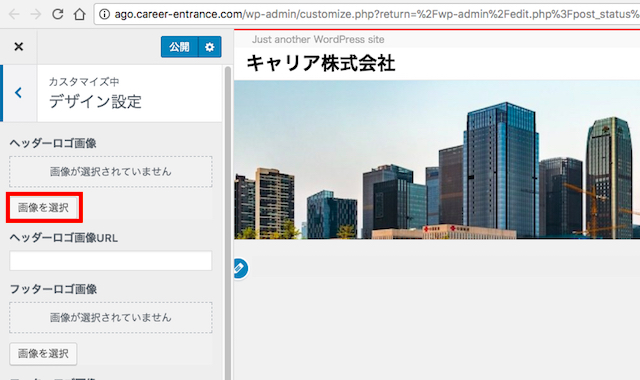
Task: Click the ヘッダーロゴ画像 empty image placeholder
Action: pyautogui.click(x=111, y=171)
